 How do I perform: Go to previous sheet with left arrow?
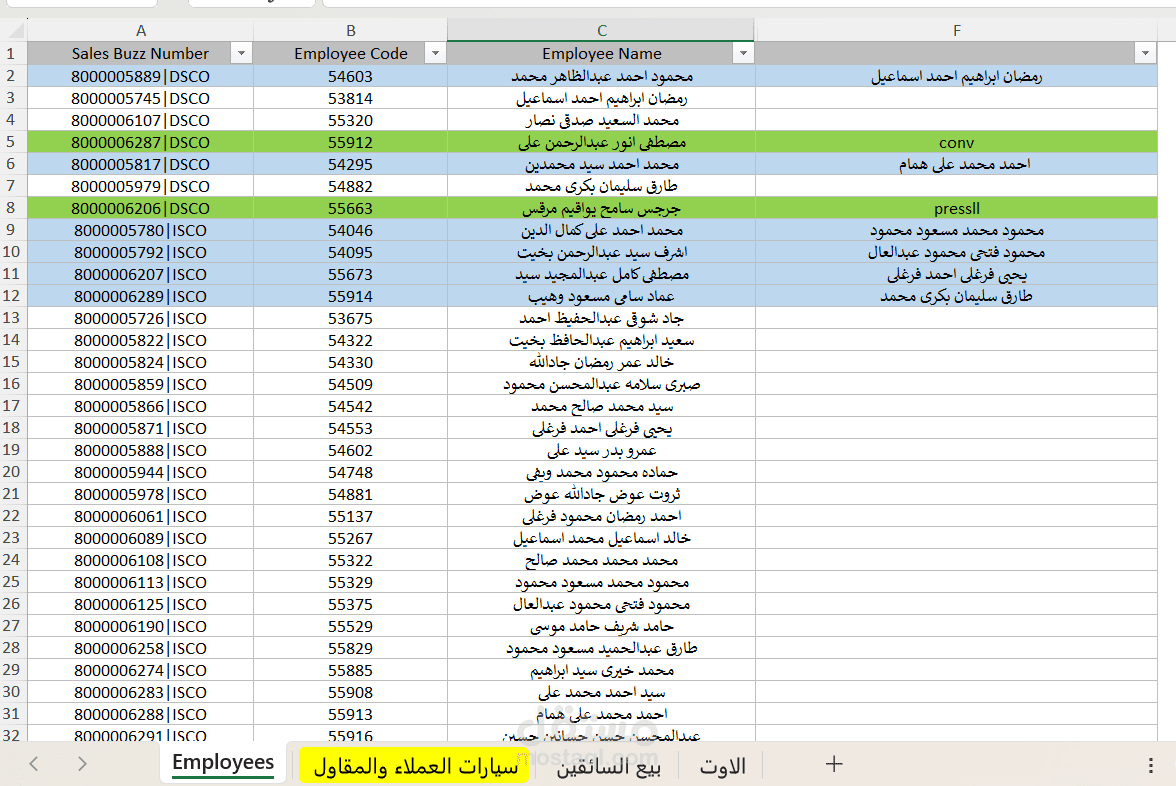click(x=34, y=764)
